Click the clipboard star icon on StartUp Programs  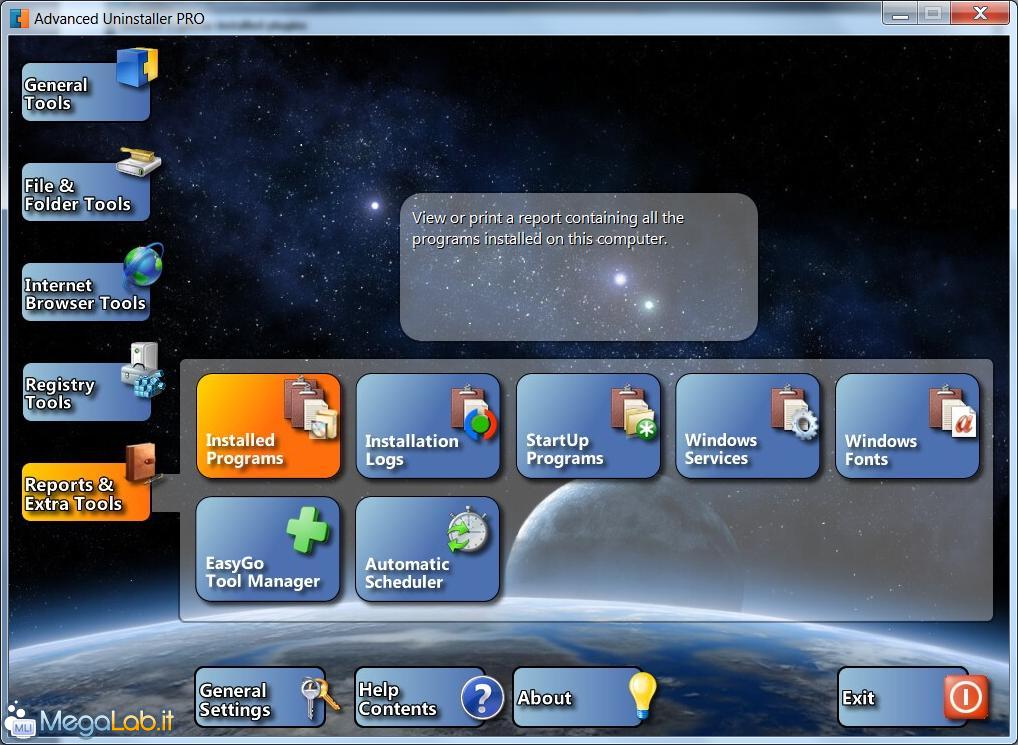(x=634, y=413)
